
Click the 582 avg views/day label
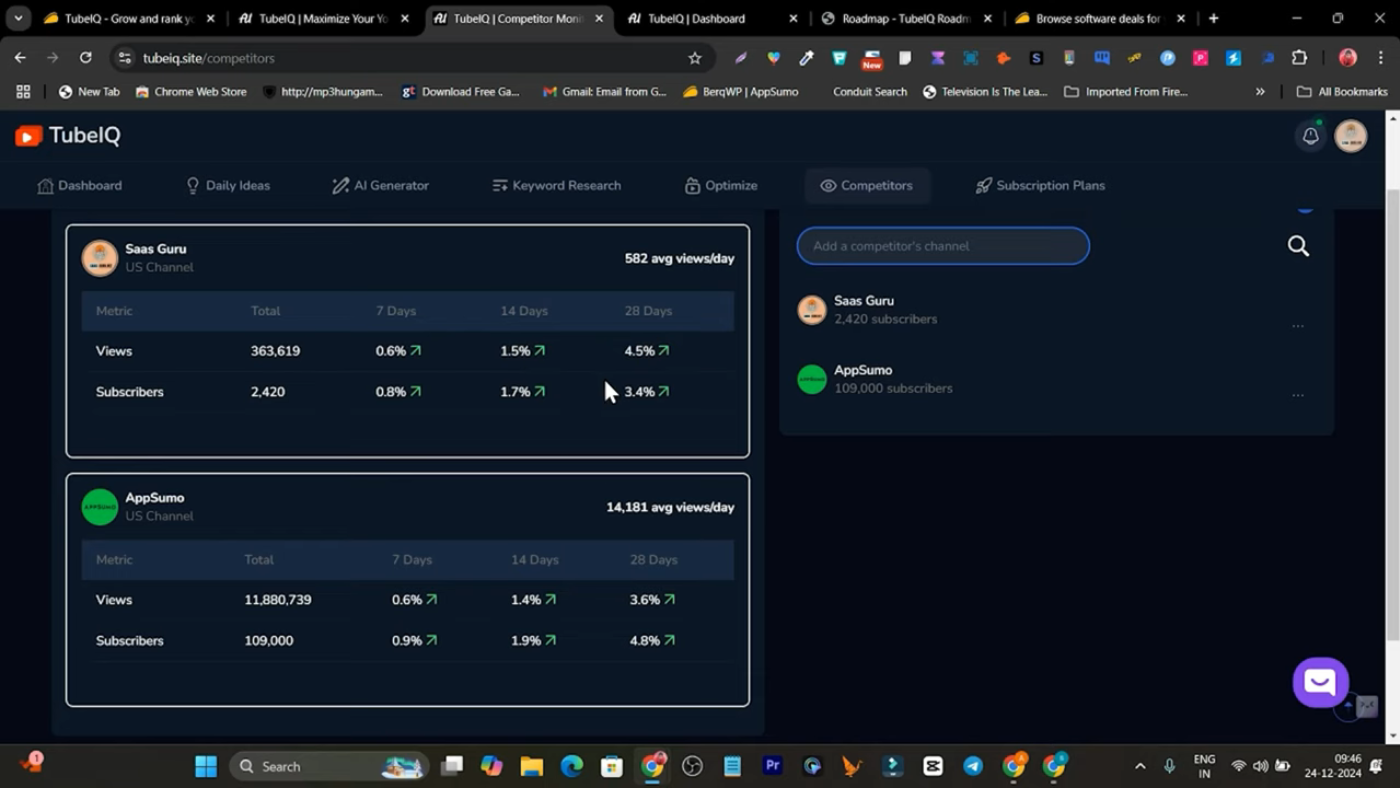(679, 258)
